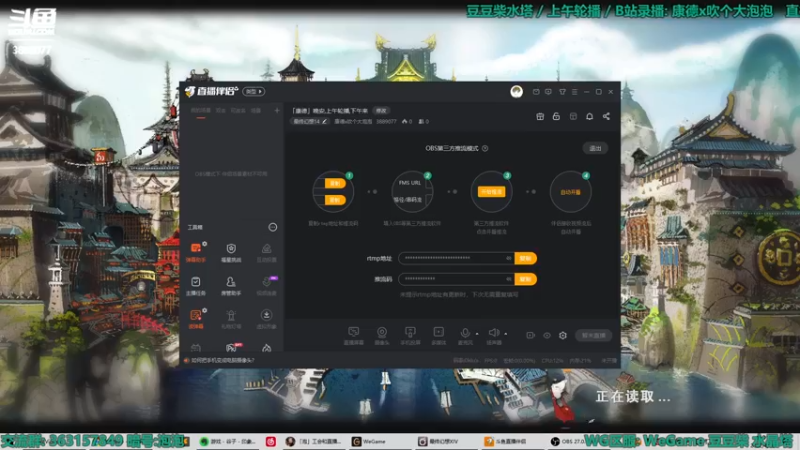Add screen capture source from bottom toolbar
Image resolution: width=800 pixels, height=450 pixels.
(354, 335)
